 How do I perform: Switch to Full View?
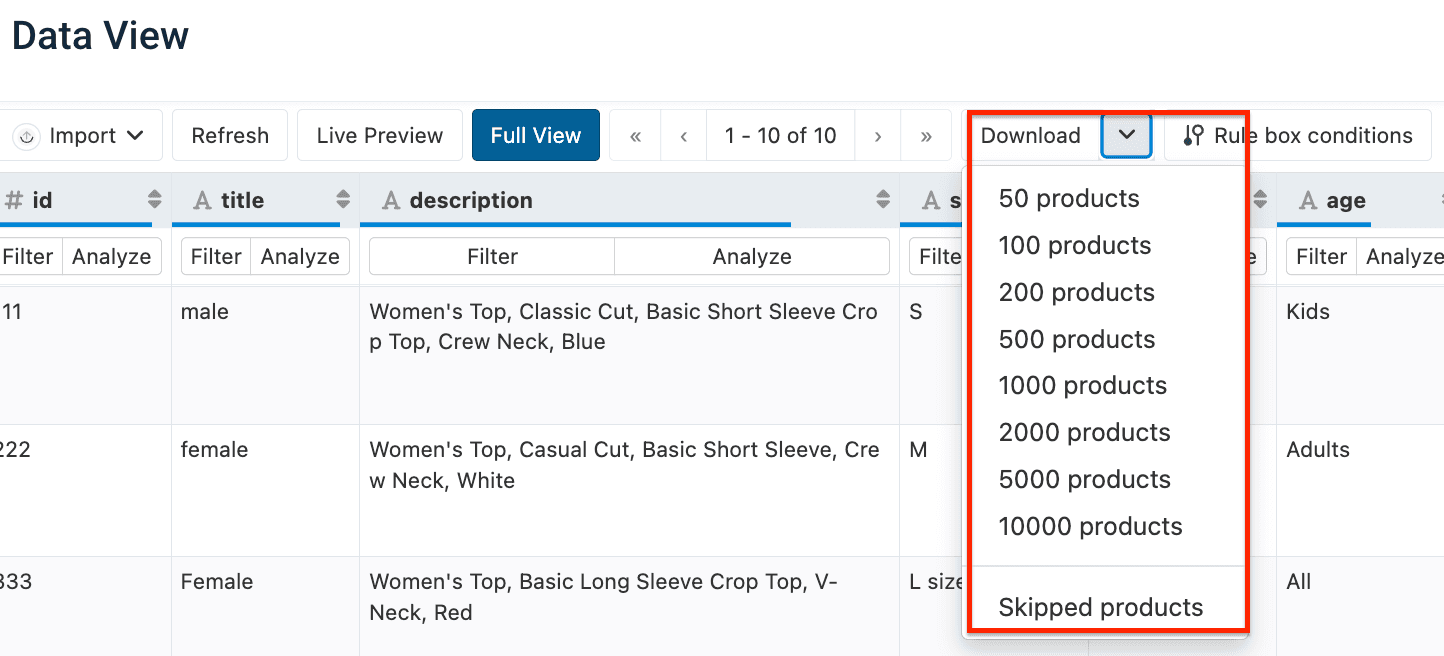click(535, 136)
